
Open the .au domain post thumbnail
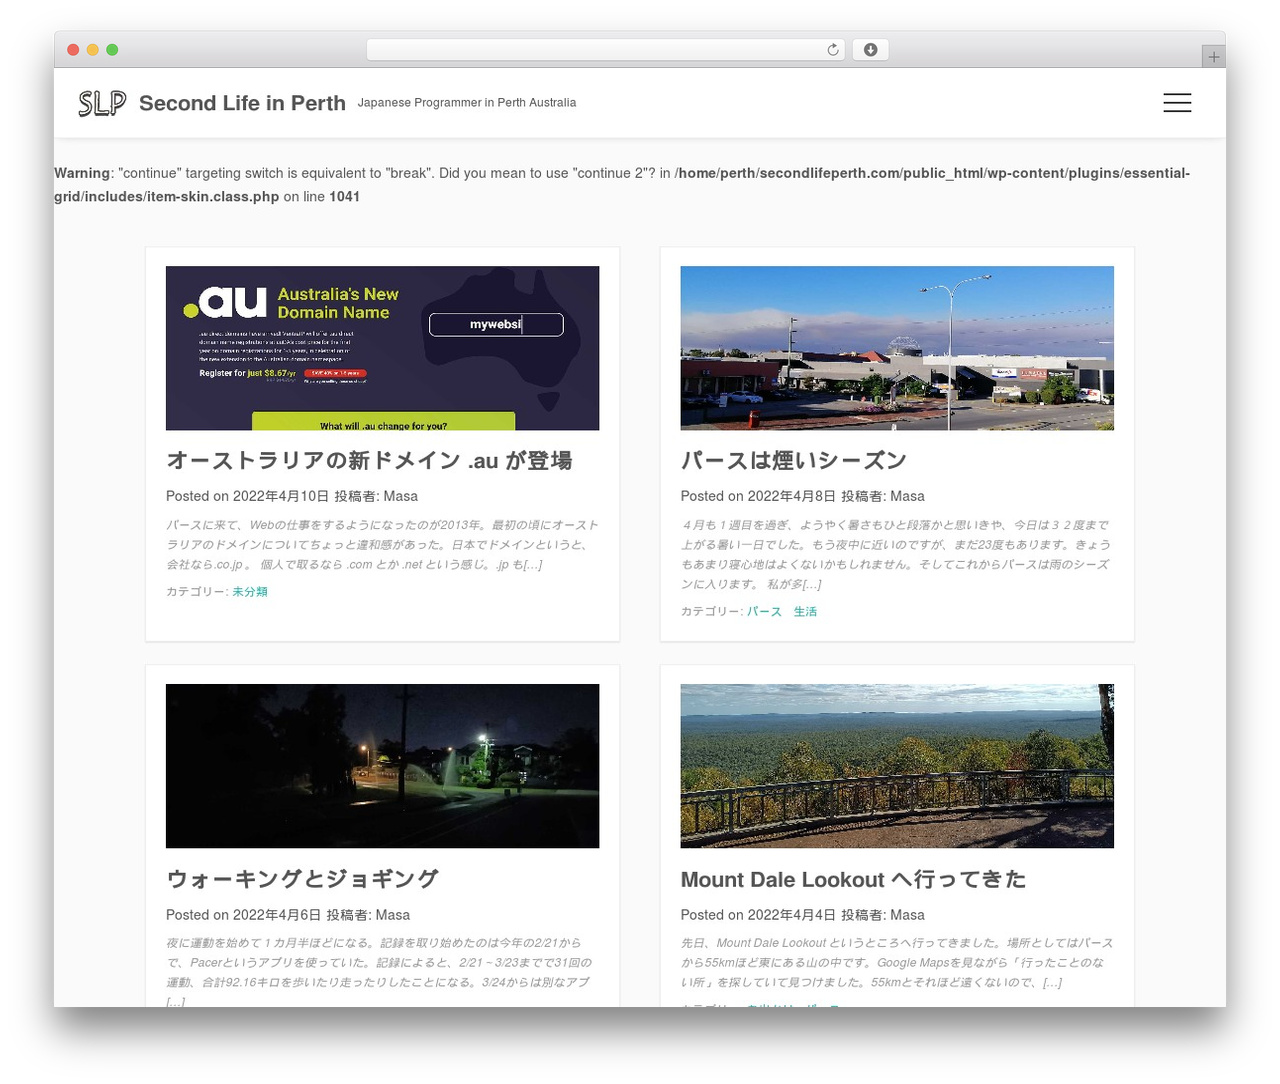tap(382, 348)
